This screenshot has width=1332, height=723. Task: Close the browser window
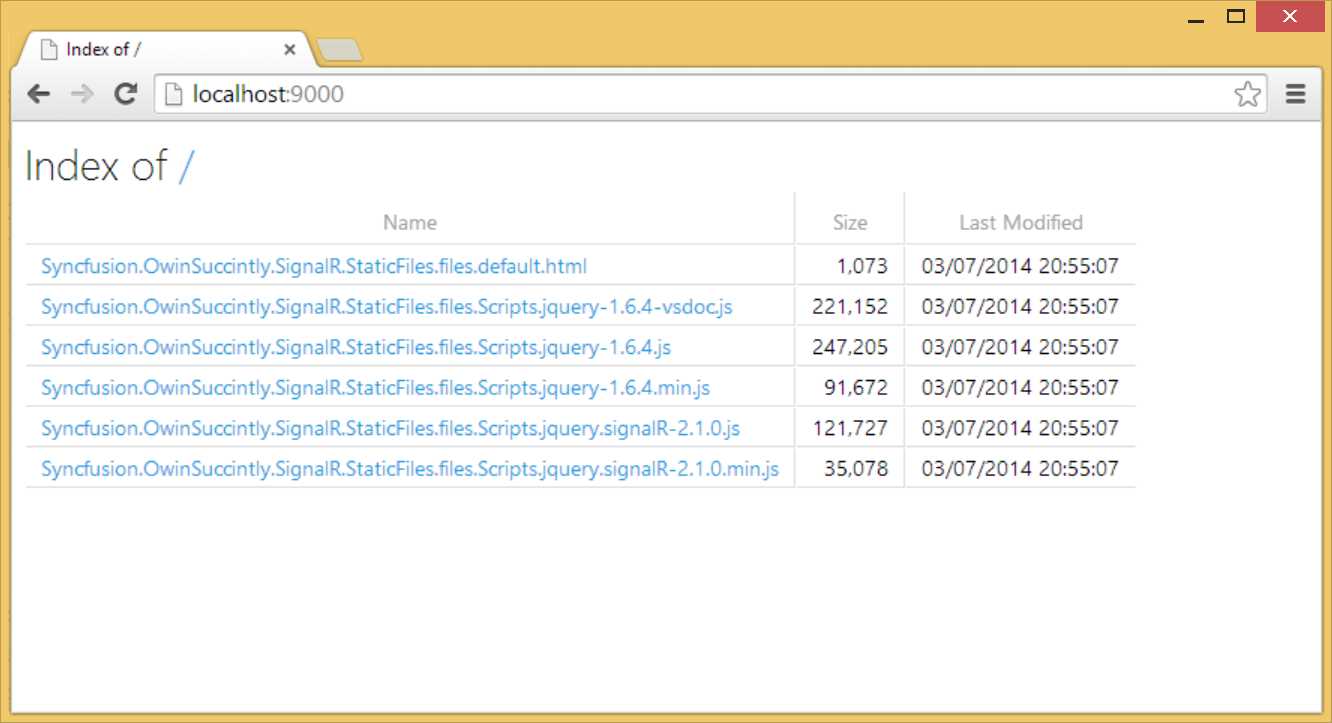click(1290, 16)
